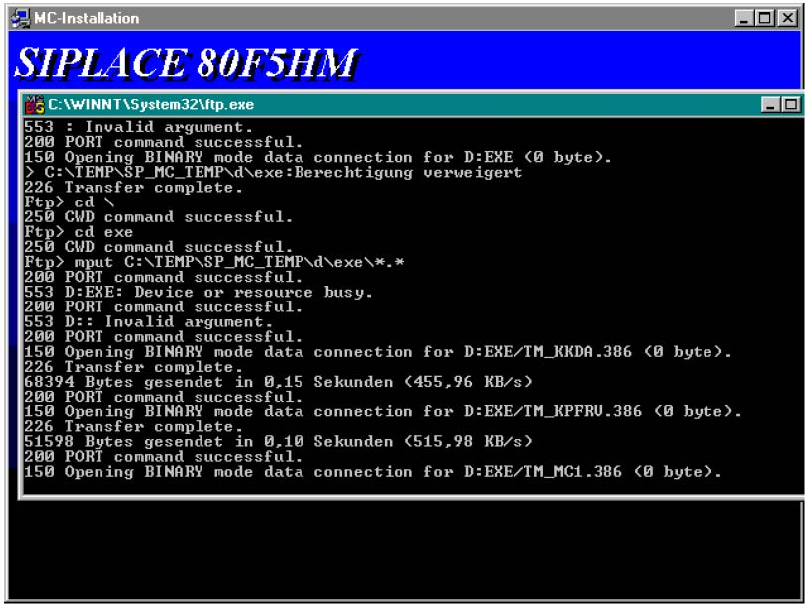The height and width of the screenshot is (604, 805).
Task: Maximize the ftp.exe console window
Action: (791, 105)
